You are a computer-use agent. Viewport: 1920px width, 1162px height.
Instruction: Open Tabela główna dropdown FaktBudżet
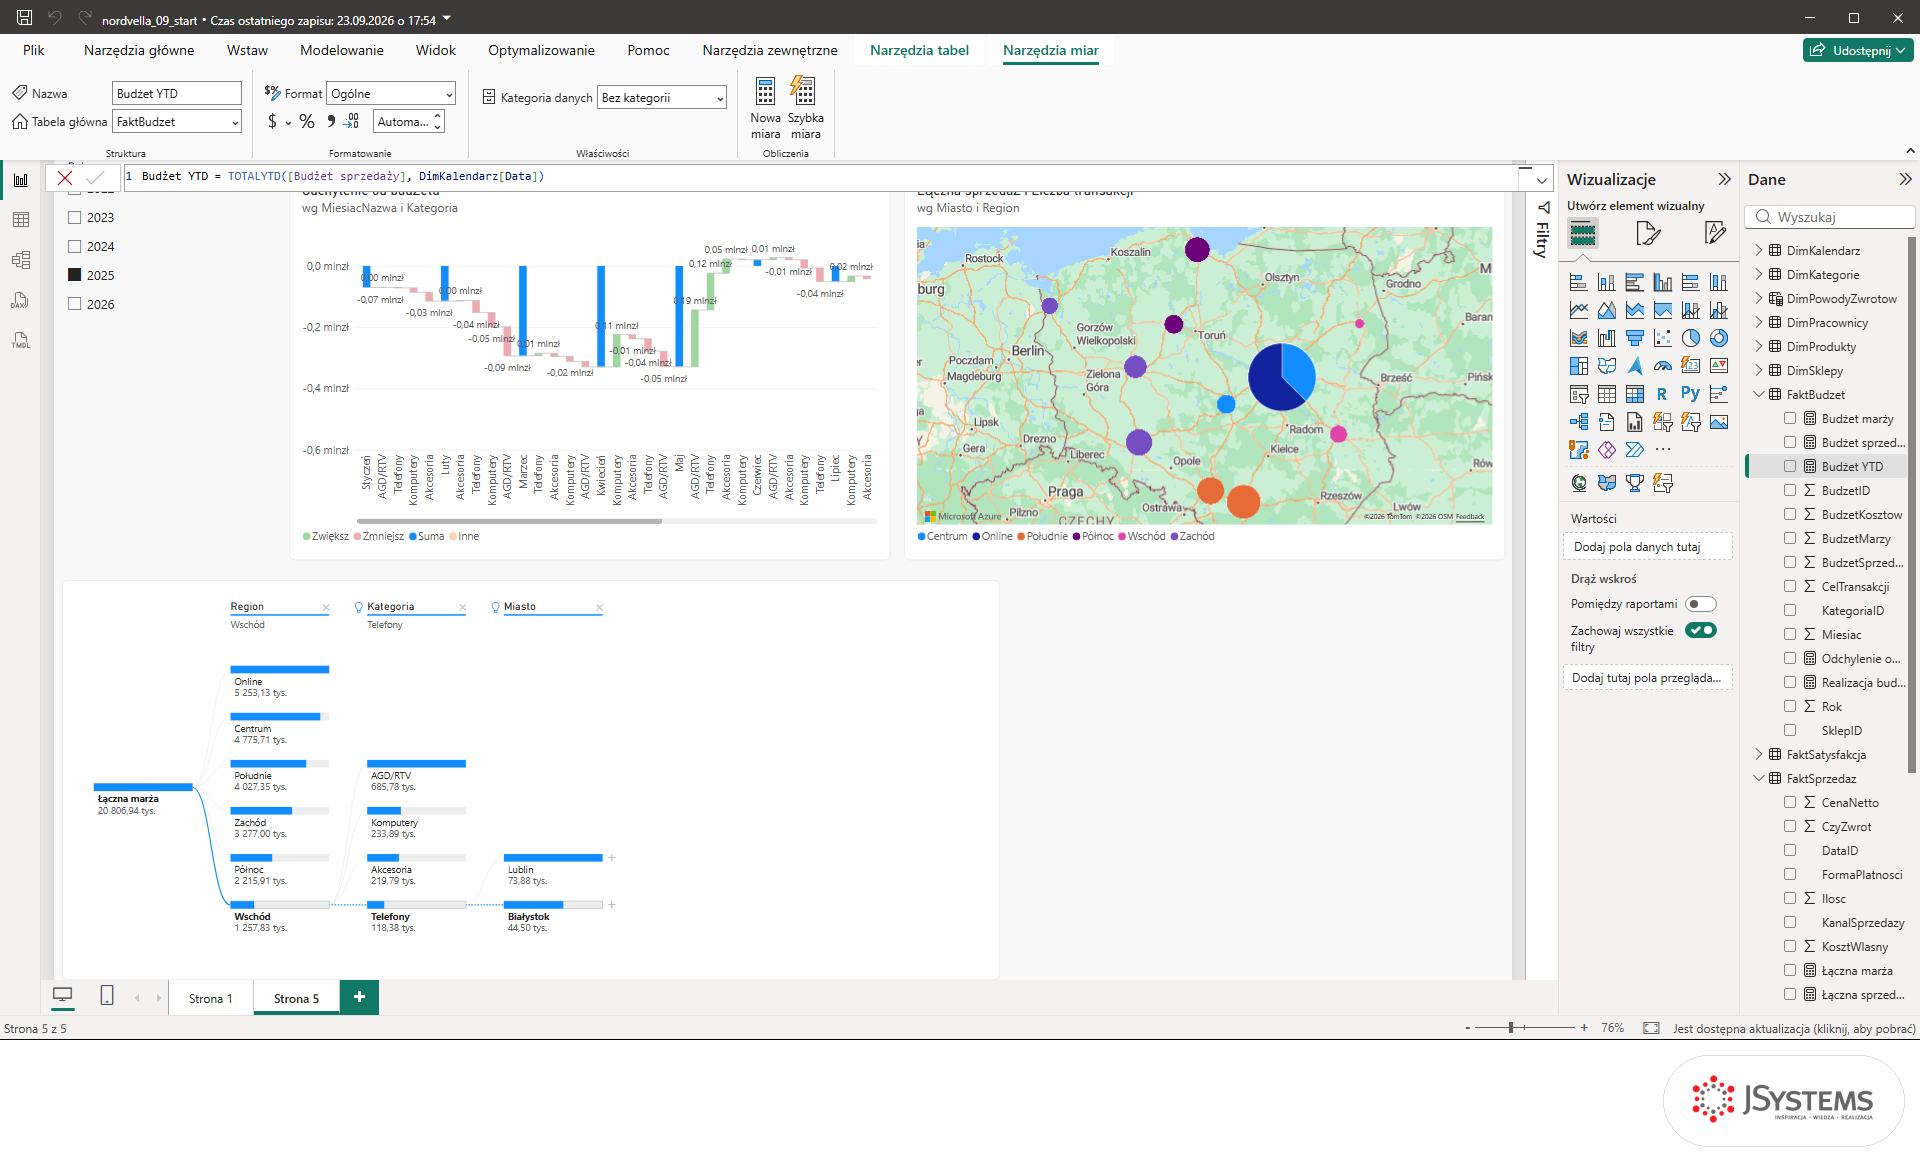click(177, 121)
